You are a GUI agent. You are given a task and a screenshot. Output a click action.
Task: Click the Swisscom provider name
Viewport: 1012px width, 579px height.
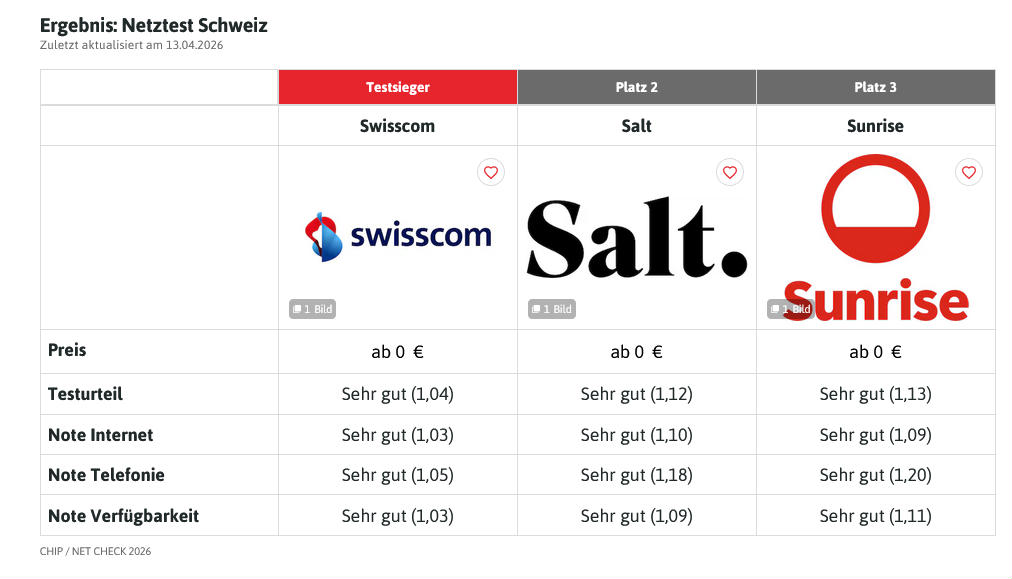398,126
